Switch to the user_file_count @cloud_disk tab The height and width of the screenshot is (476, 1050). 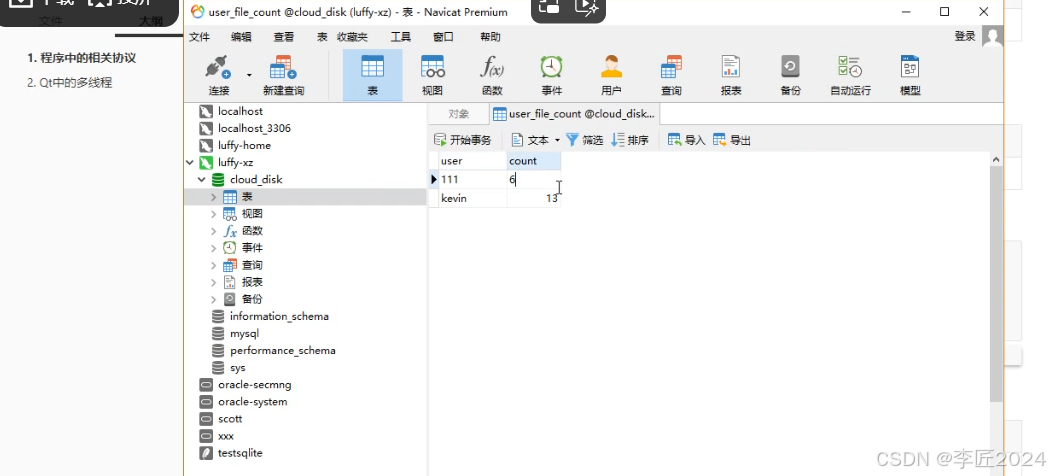pos(575,114)
